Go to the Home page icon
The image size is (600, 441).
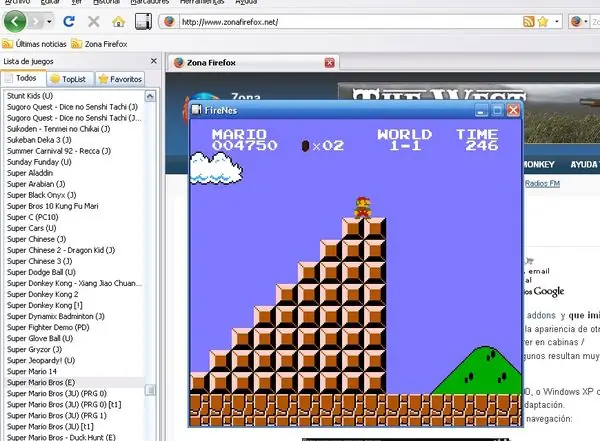click(119, 22)
